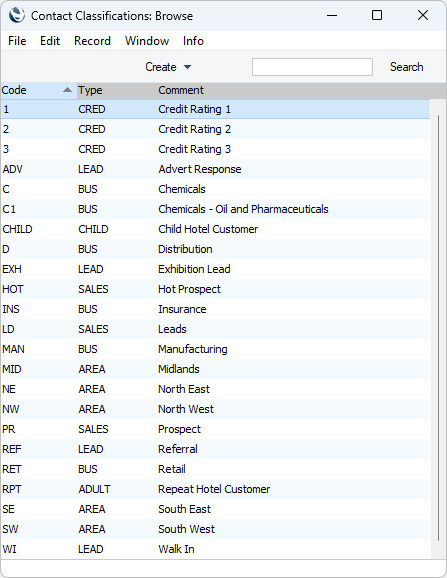
Task: Click the Code column sort arrow
Action: click(67, 90)
